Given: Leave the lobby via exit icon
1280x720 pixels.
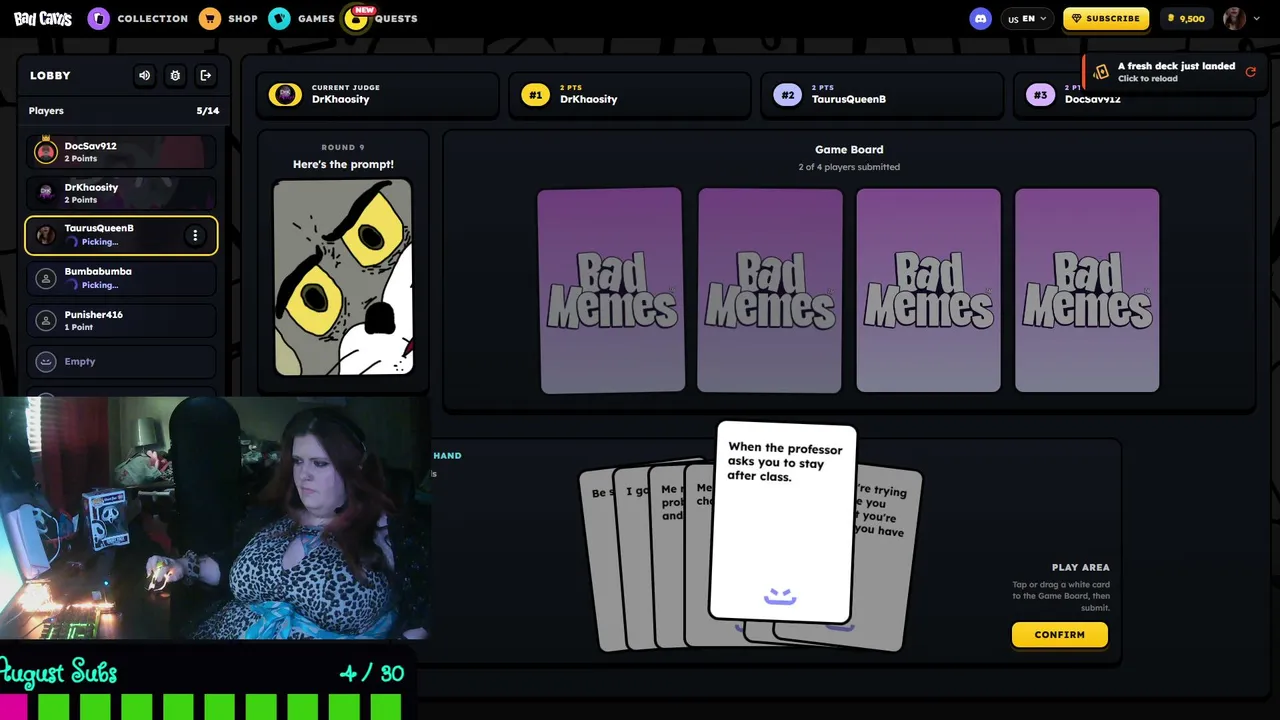Looking at the screenshot, I should tap(206, 75).
